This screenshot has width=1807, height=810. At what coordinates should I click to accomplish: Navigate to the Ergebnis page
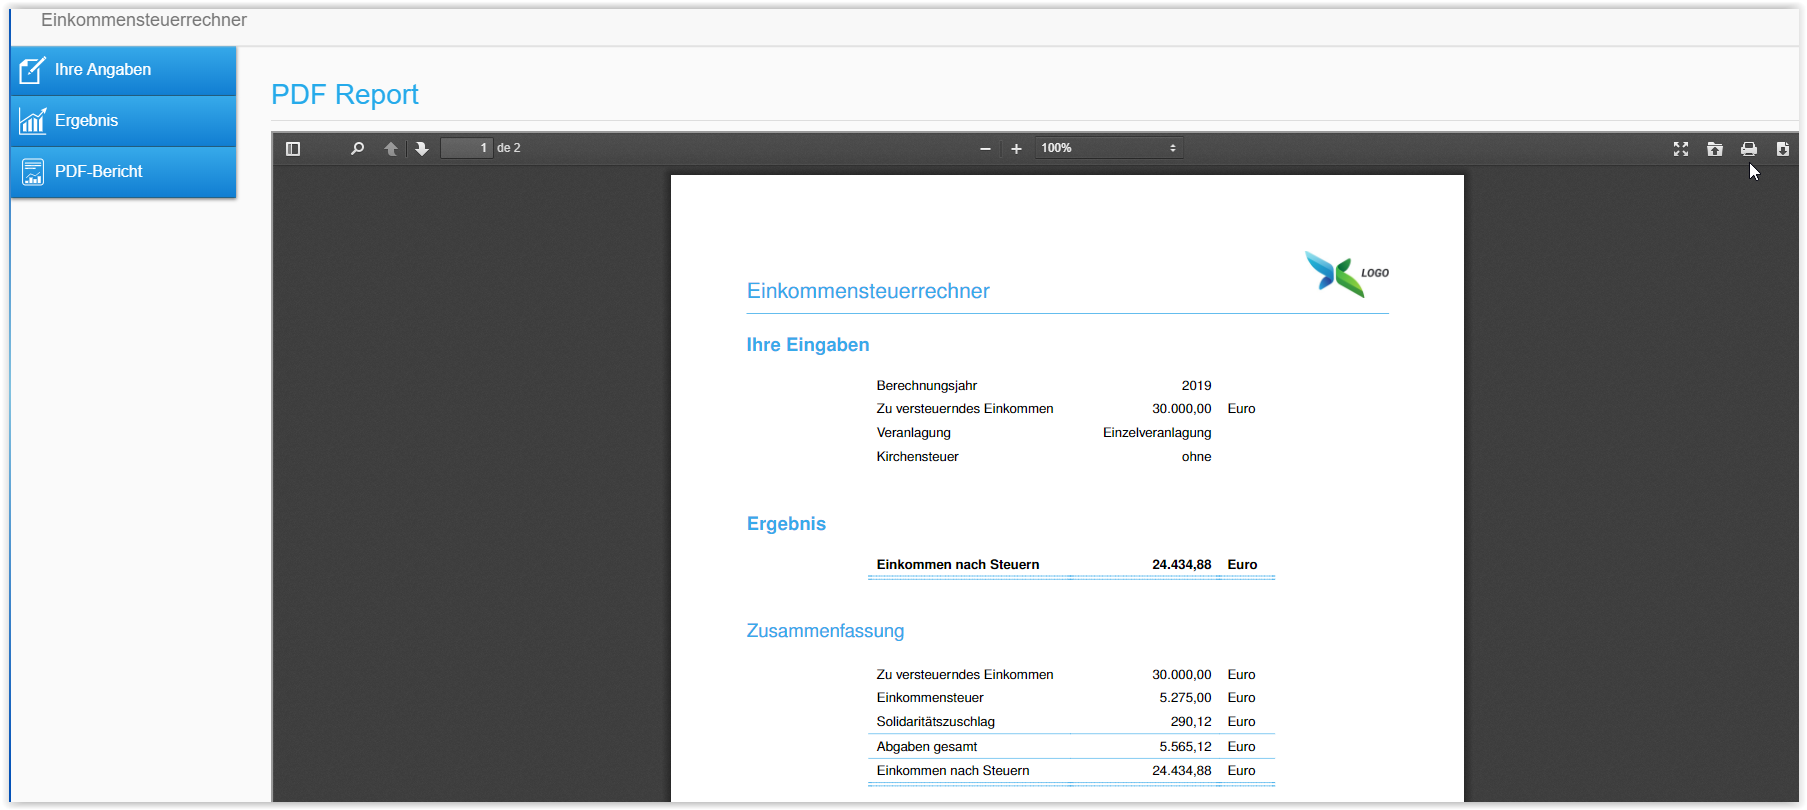tap(87, 121)
